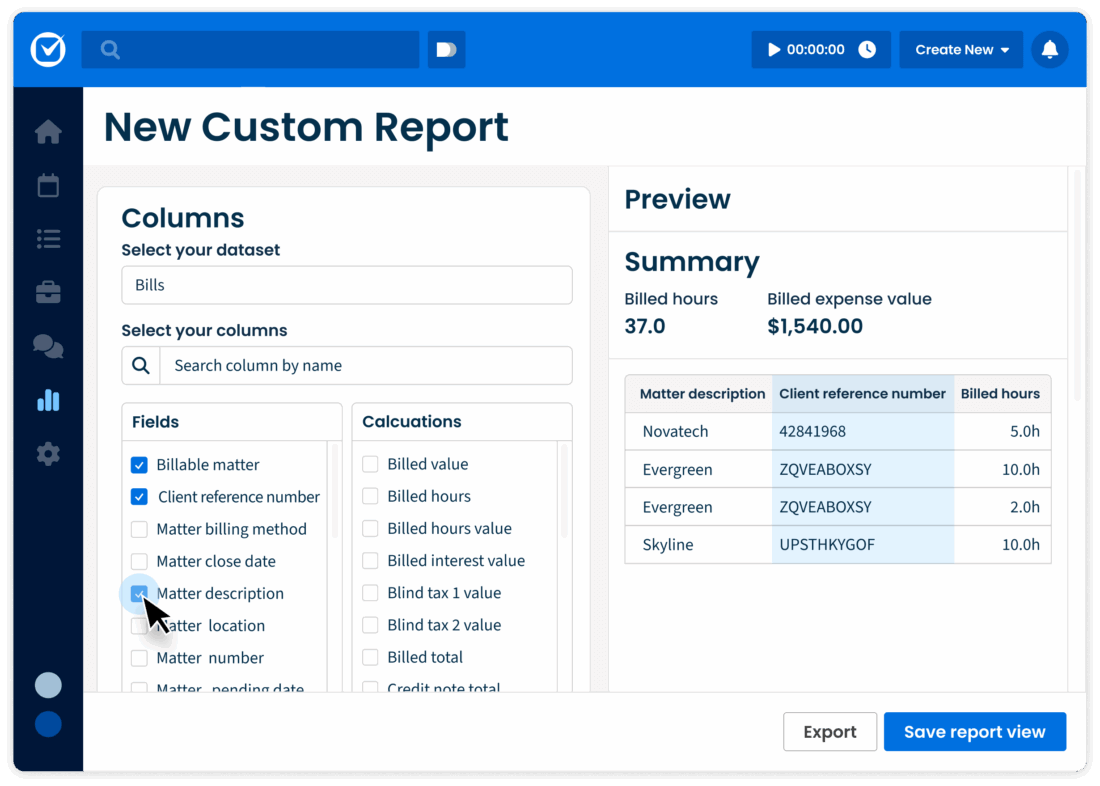Enable the Billed hours calculation
1100x786 pixels.
[x=370, y=496]
